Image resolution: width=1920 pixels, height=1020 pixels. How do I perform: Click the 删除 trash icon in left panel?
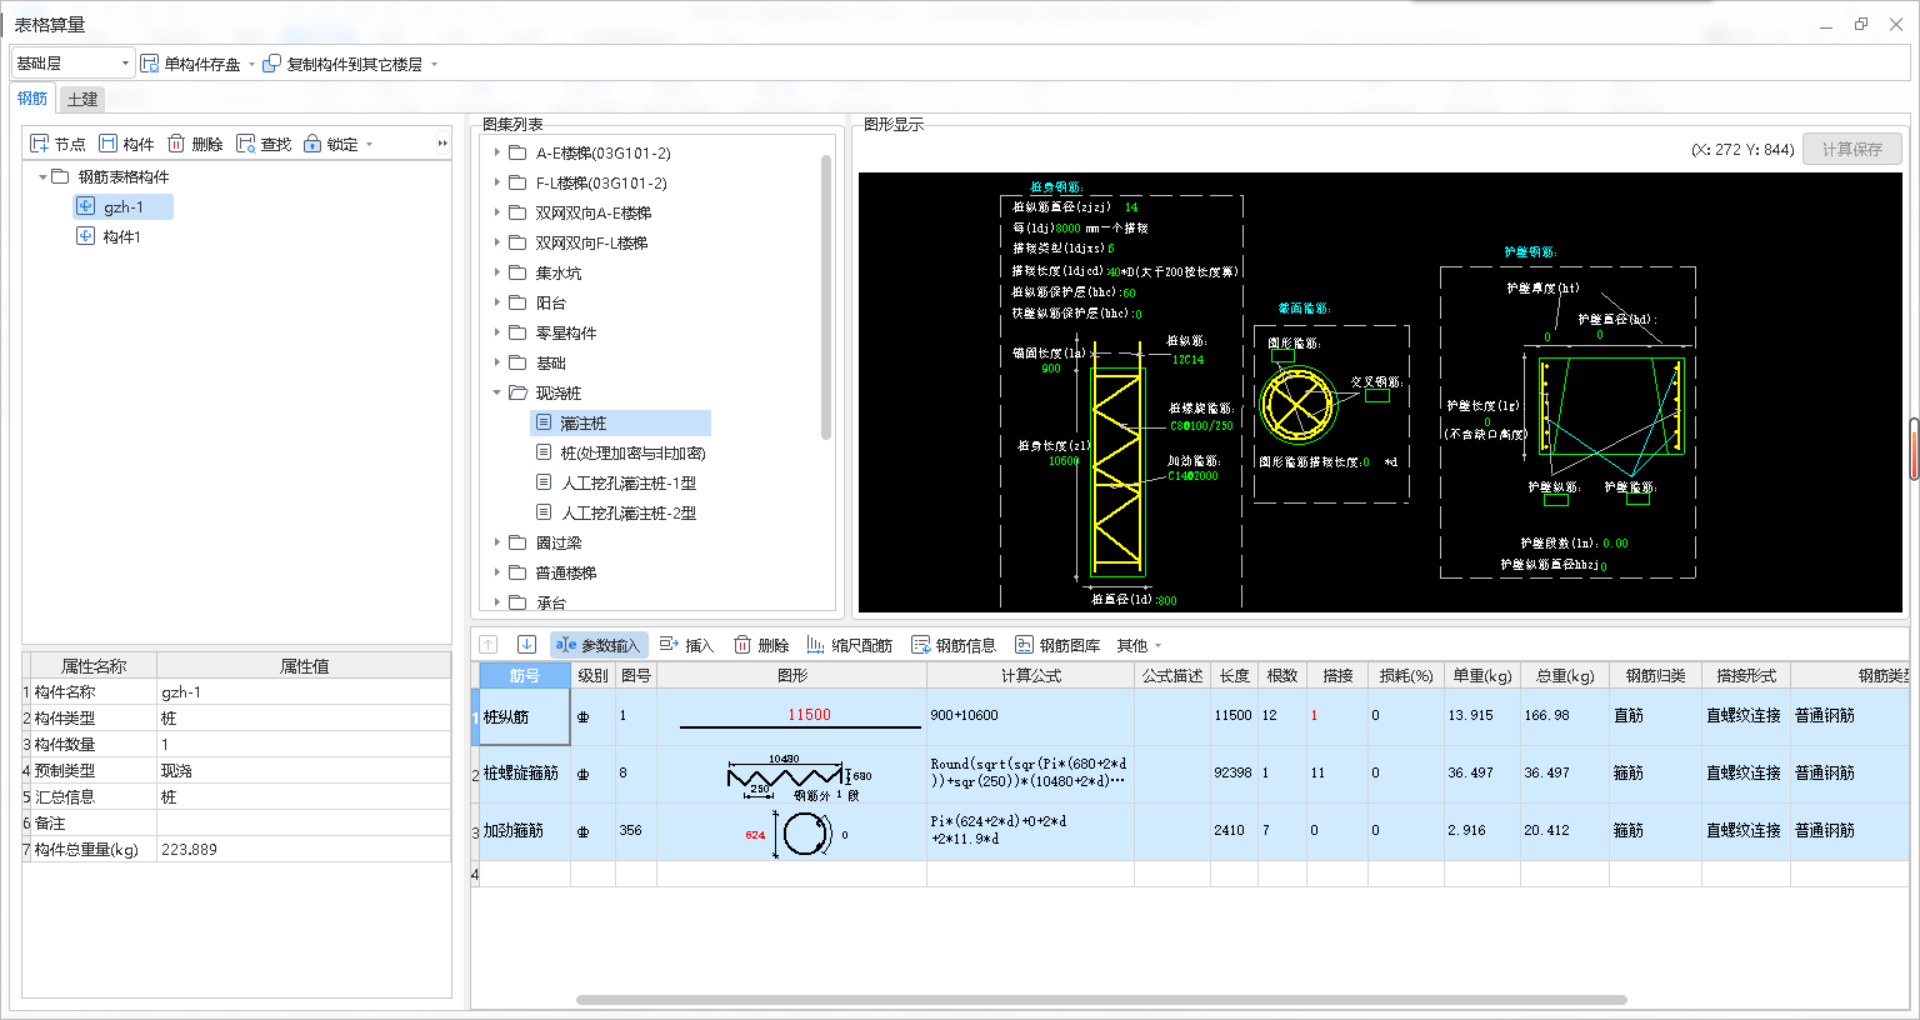click(x=176, y=144)
